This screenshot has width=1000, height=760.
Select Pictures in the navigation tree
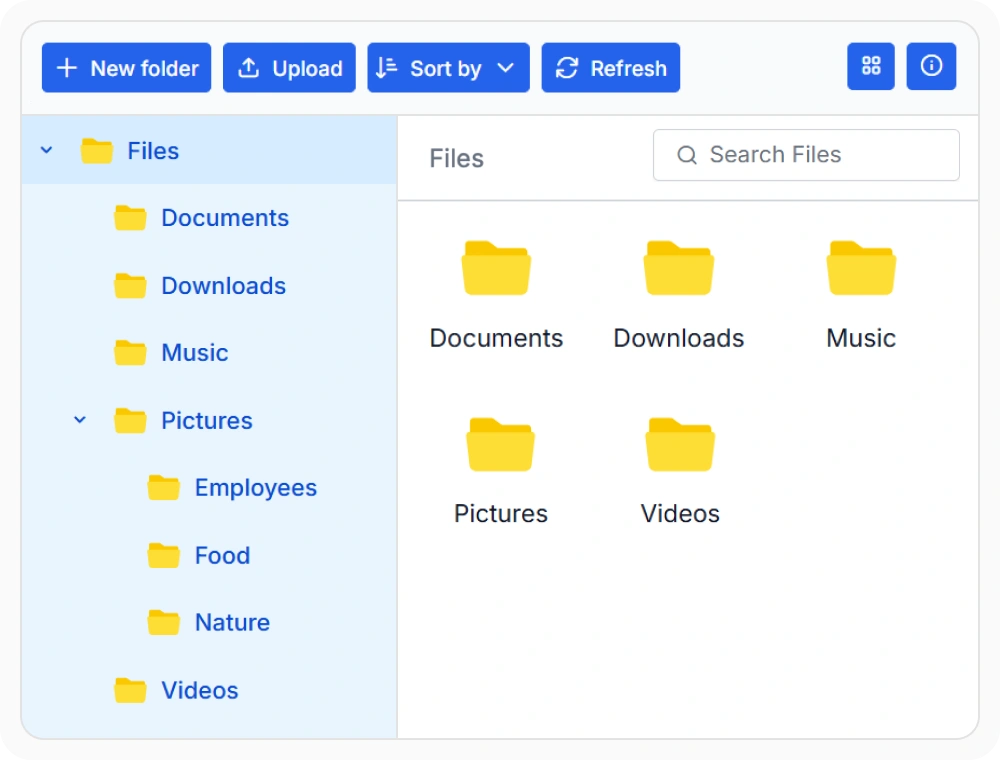tap(209, 420)
